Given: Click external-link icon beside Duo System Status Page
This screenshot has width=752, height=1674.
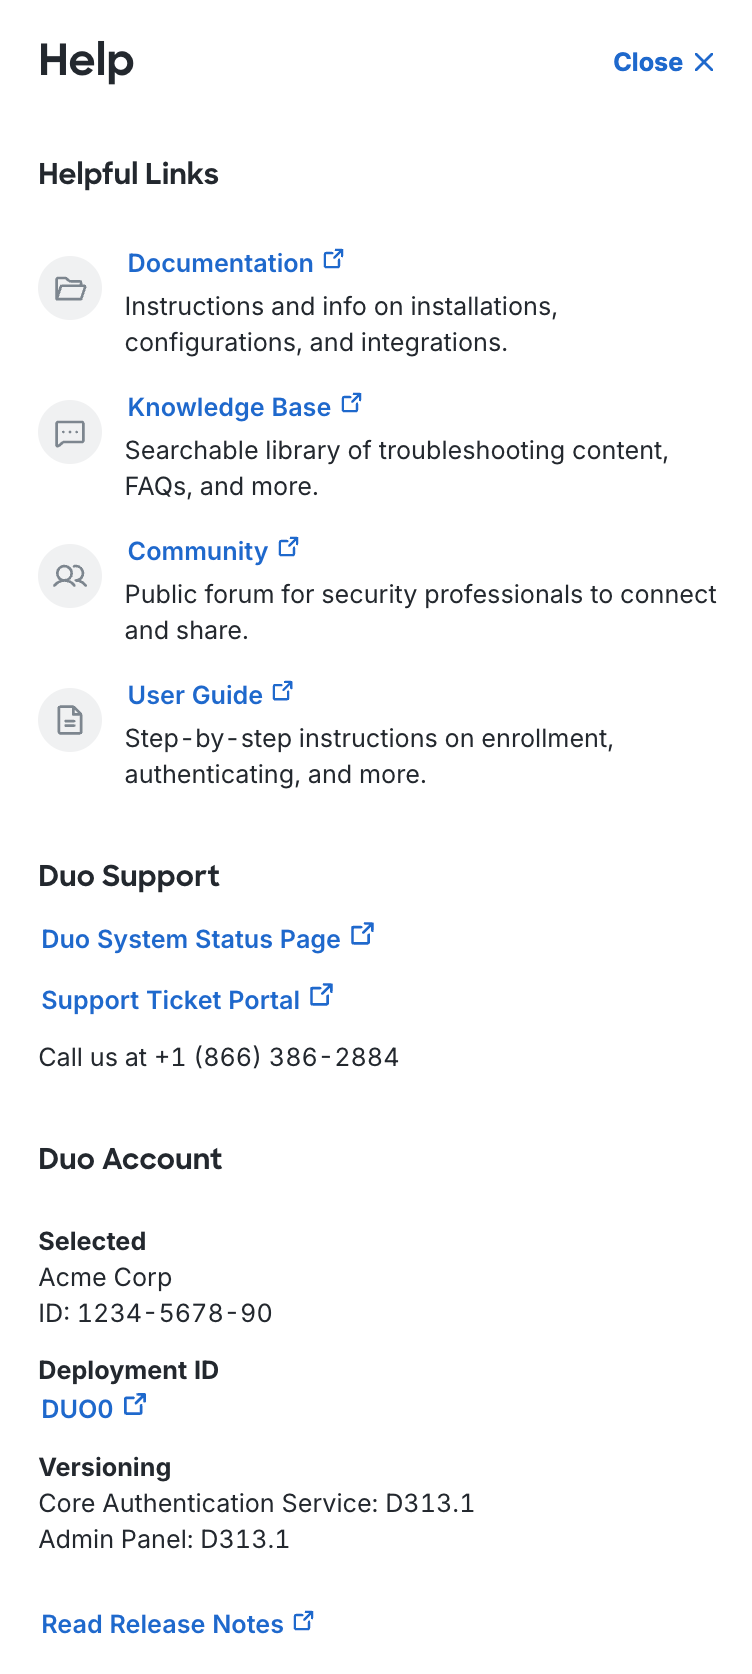Looking at the screenshot, I should click(363, 935).
